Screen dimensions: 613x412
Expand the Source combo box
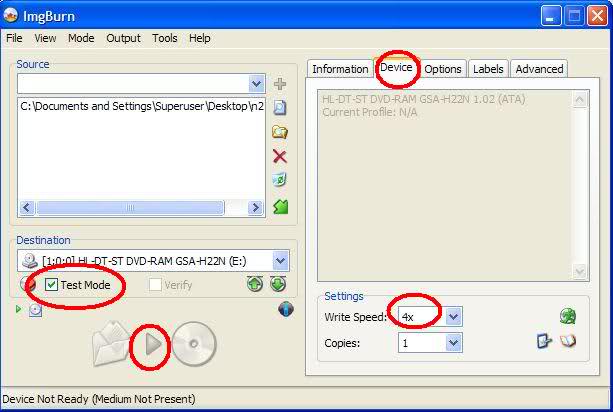(256, 84)
